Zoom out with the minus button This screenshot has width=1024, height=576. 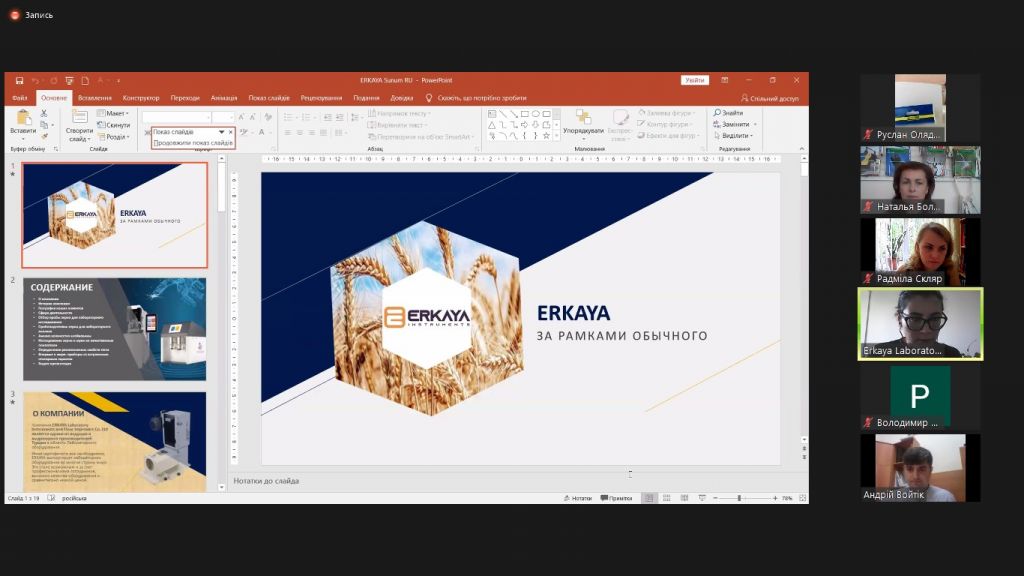click(716, 498)
